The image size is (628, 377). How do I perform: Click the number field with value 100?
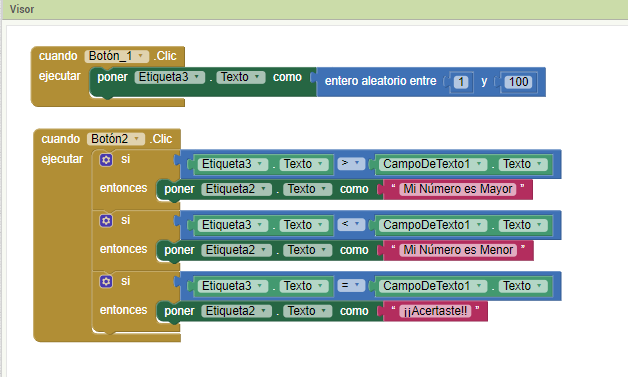coord(518,82)
